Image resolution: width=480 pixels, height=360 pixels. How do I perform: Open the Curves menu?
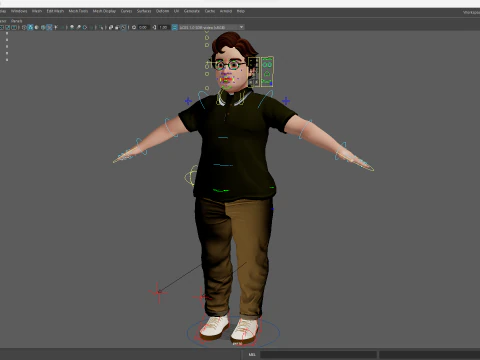tap(126, 11)
